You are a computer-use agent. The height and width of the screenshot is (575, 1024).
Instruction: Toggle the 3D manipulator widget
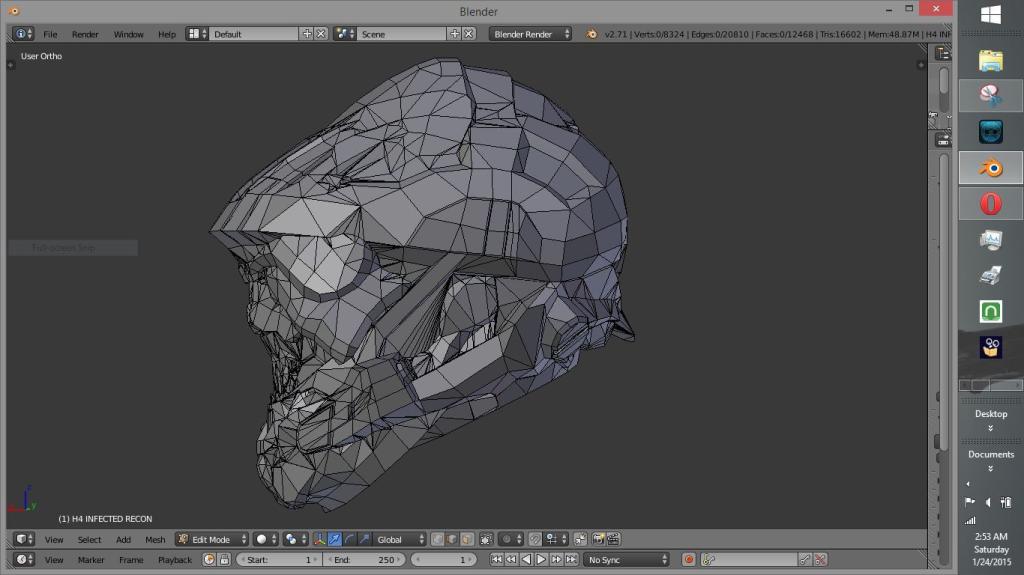pyautogui.click(x=319, y=539)
